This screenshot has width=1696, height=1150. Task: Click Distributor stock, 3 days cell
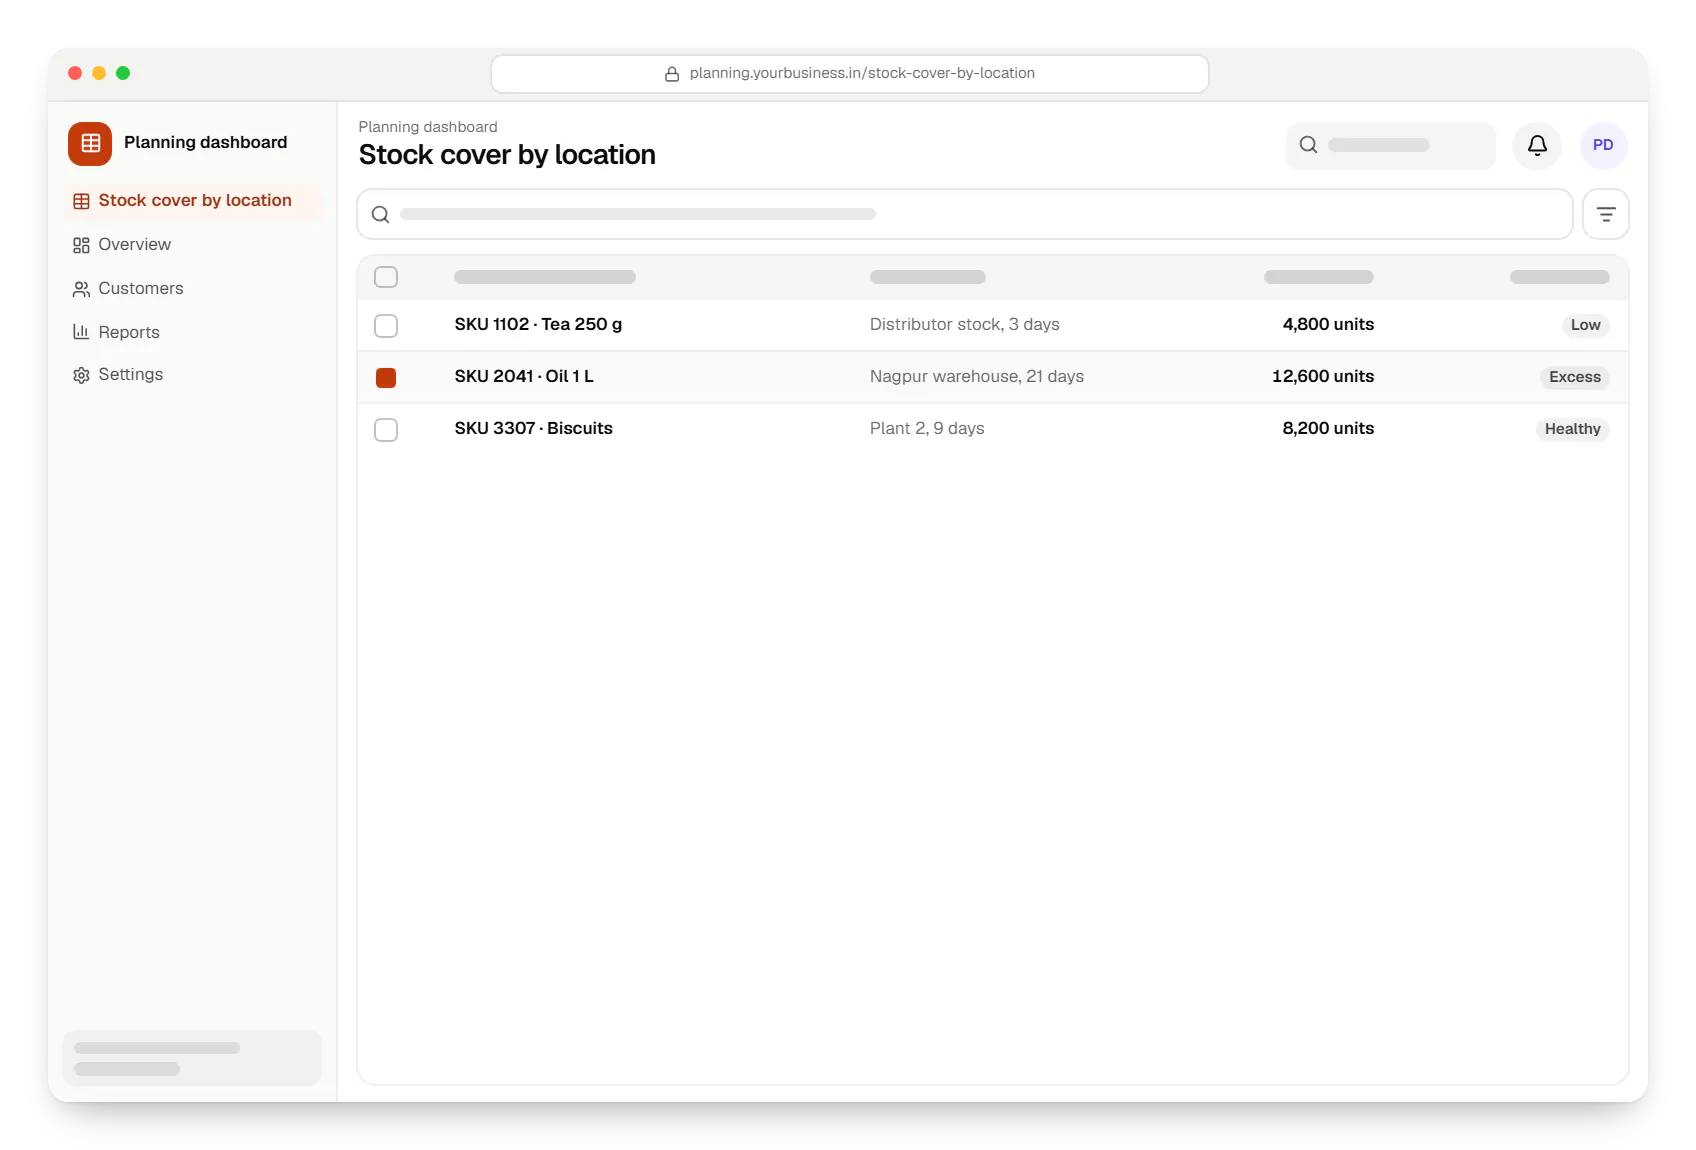(965, 324)
